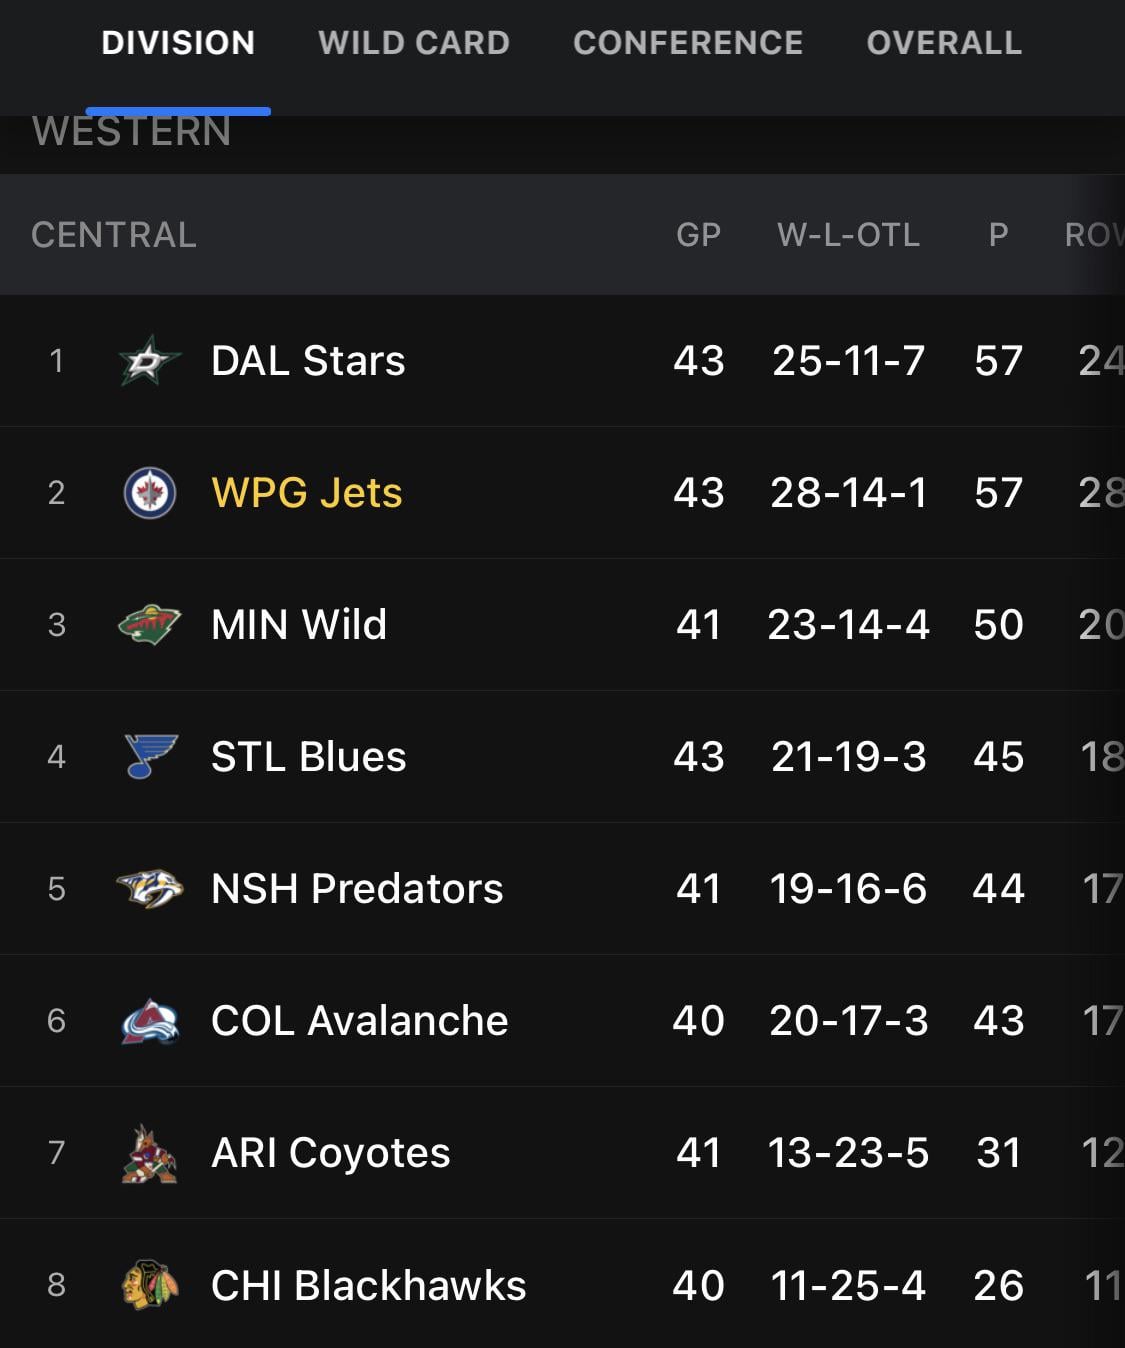Open the WPG Jets team page
This screenshot has width=1125, height=1348.
coord(306,493)
